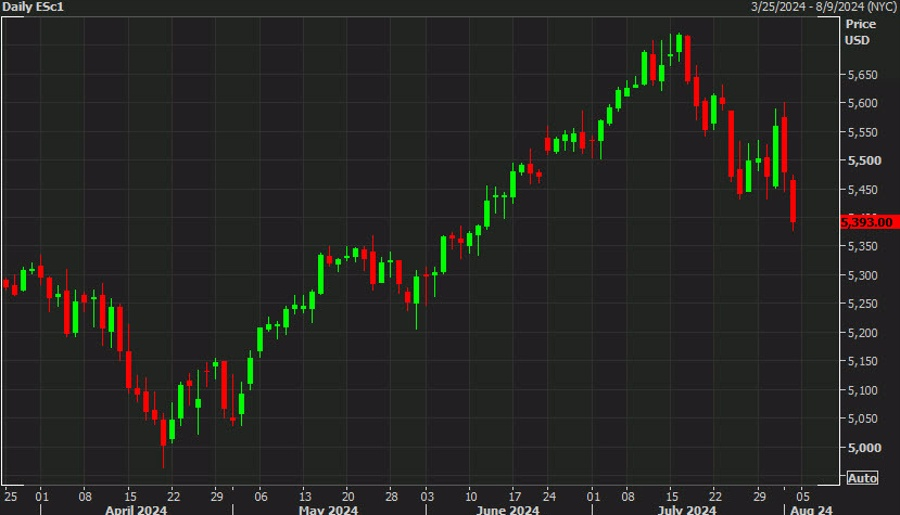900x515 pixels.
Task: Click the 5,500 price axis tick
Action: pos(864,161)
